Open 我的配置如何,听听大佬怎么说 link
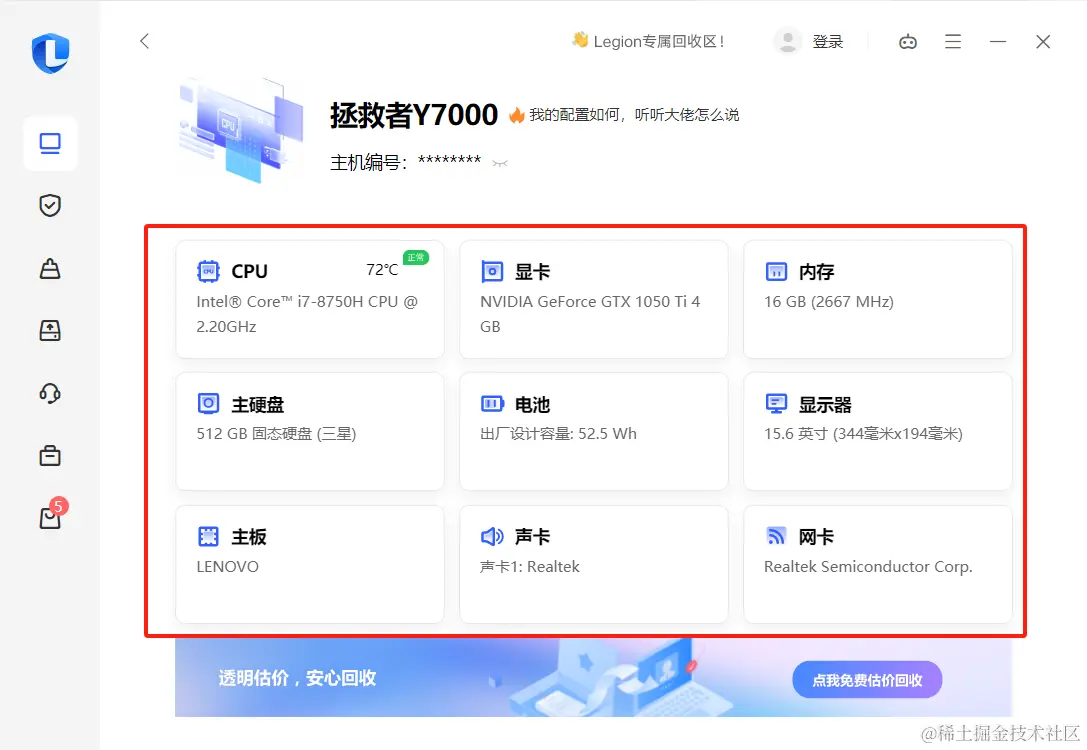The height and width of the screenshot is (750, 1087). (x=634, y=115)
